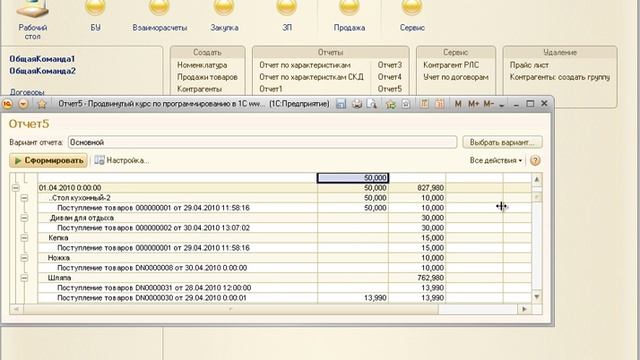Collapse the Диван для отдыха group
Viewport: 640px width, 360px height.
pos(24,218)
